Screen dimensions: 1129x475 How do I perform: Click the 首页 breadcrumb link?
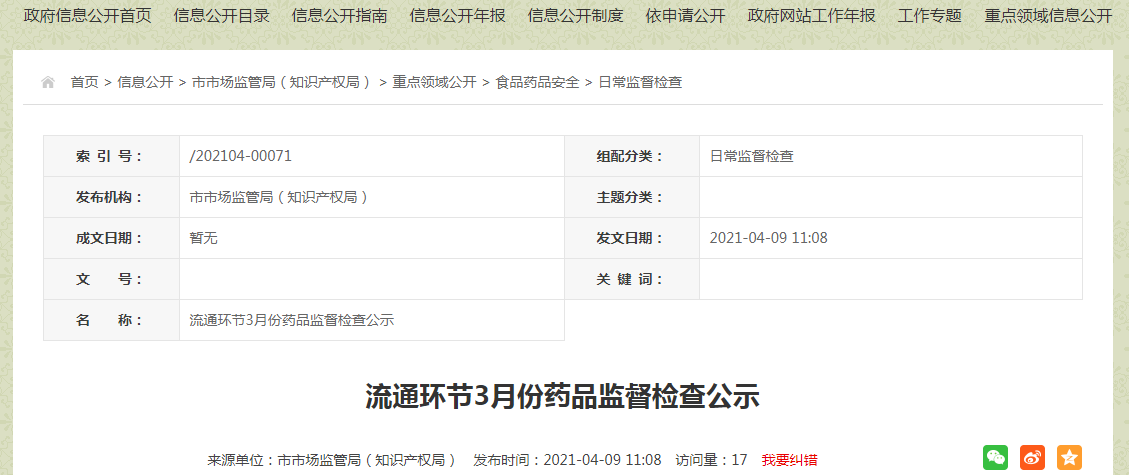click(x=84, y=82)
